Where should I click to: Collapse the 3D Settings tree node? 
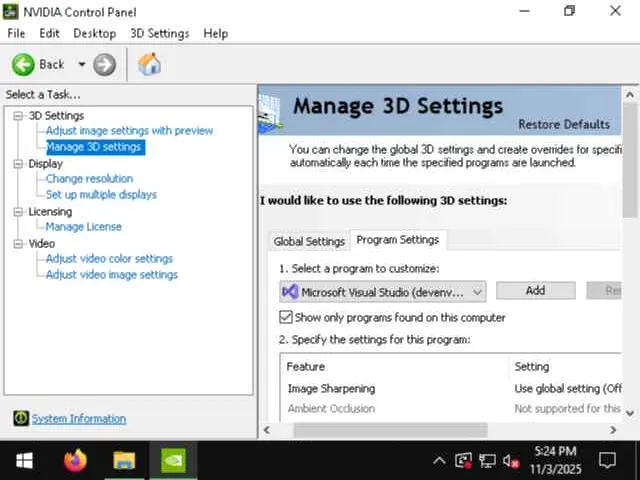[18, 116]
